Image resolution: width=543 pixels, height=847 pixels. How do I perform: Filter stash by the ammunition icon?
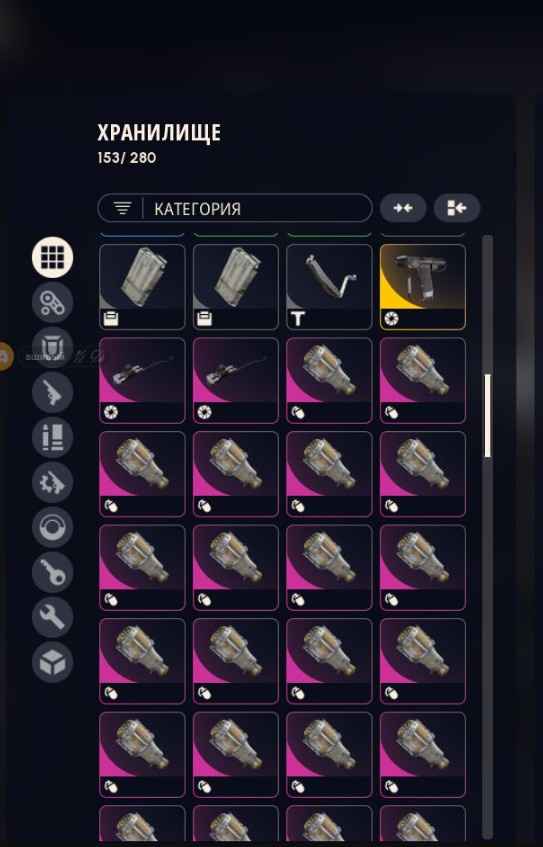[52, 436]
